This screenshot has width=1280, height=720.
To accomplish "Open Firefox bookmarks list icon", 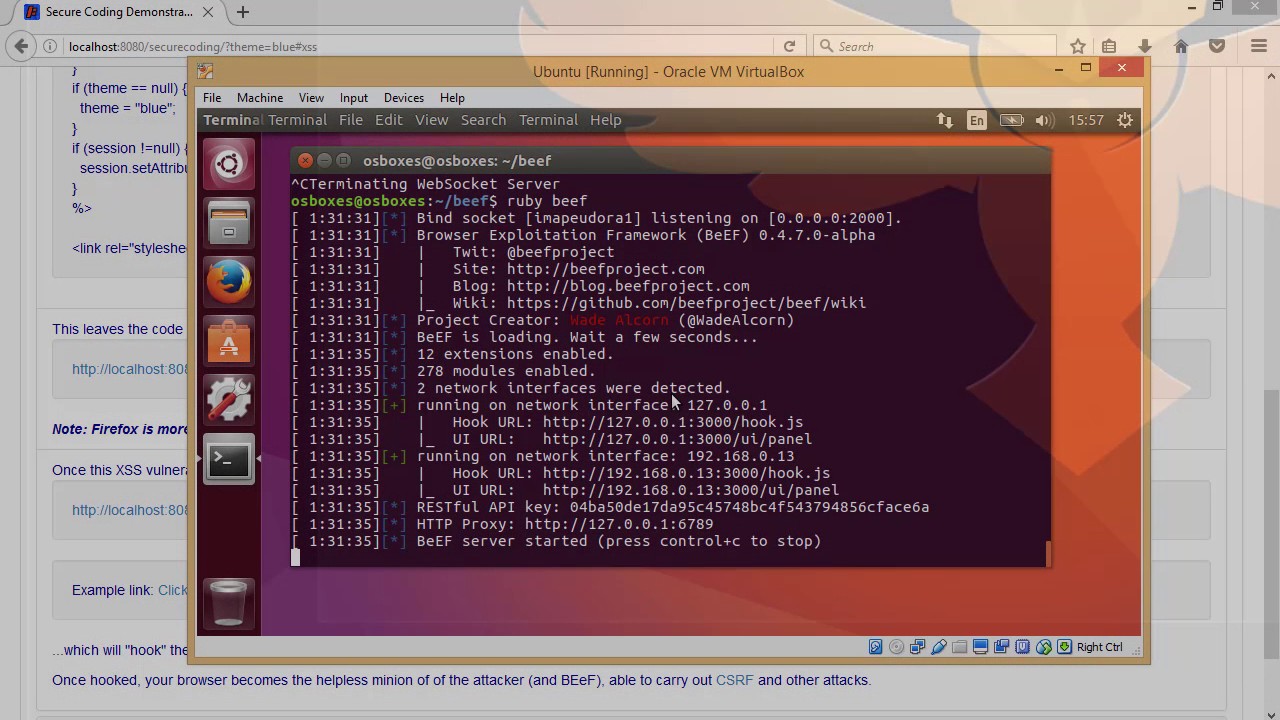I will [x=1109, y=46].
